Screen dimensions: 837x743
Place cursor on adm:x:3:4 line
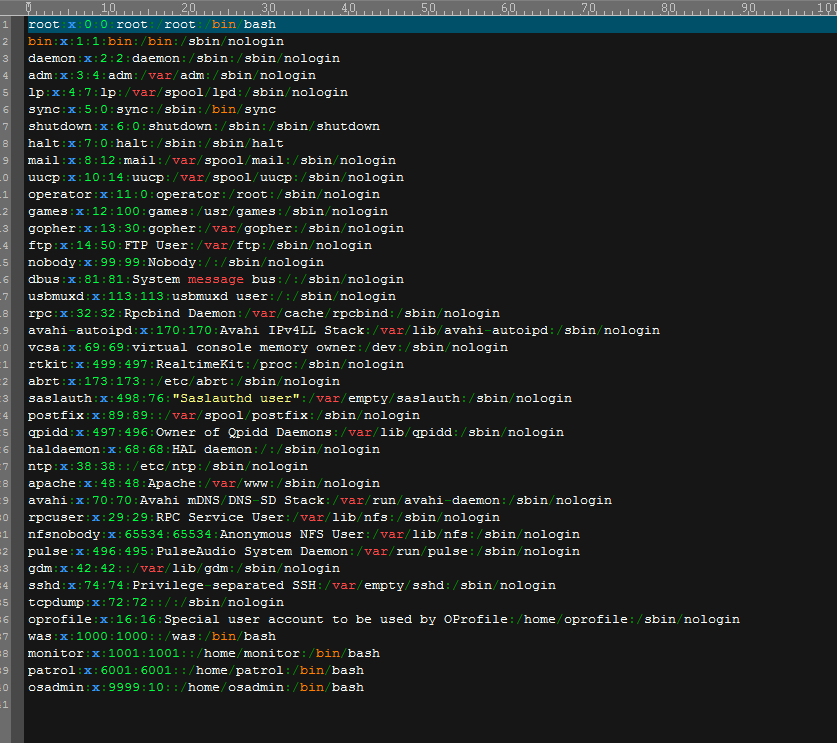pos(172,76)
